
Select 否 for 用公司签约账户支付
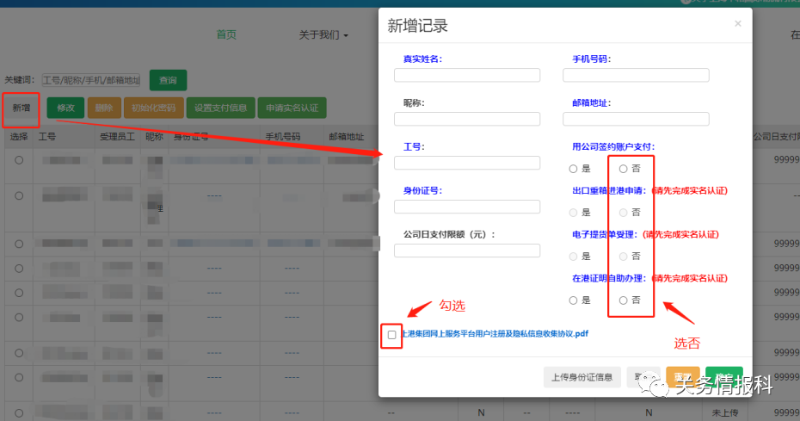coord(623,168)
